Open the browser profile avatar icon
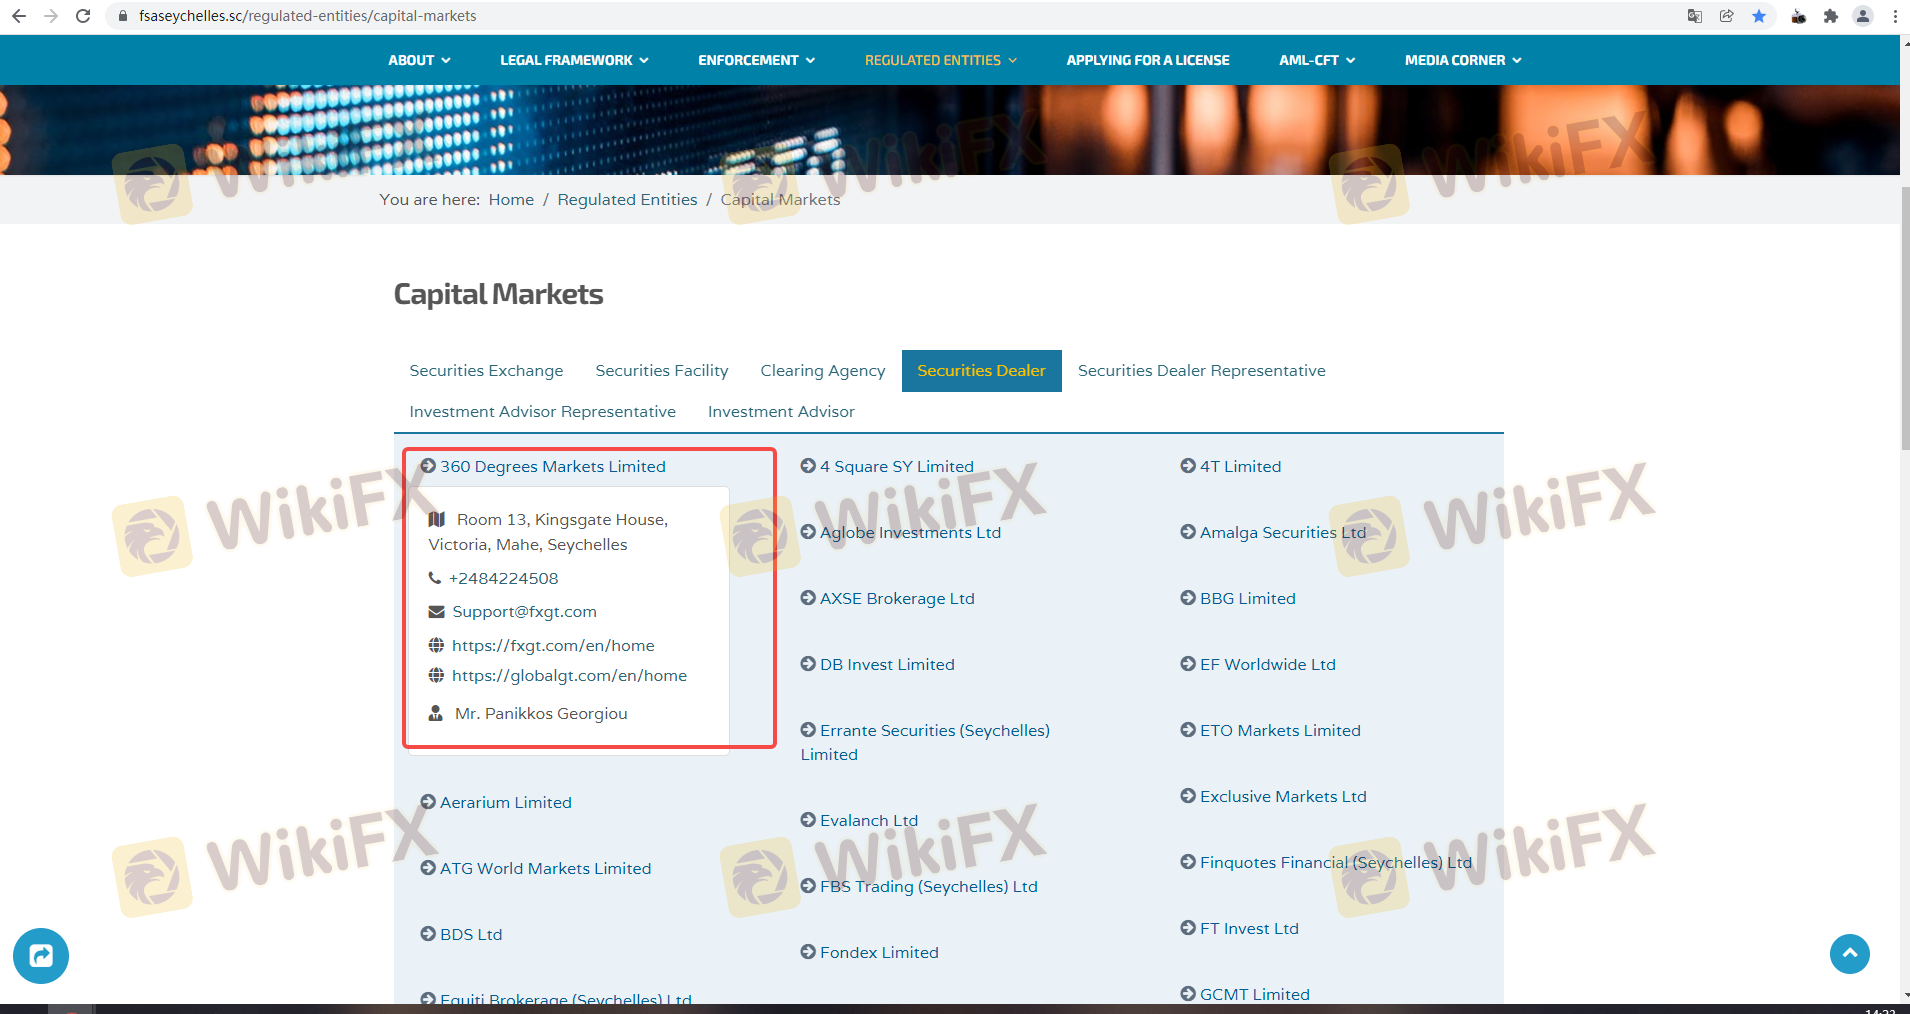This screenshot has height=1014, width=1910. pos(1863,16)
